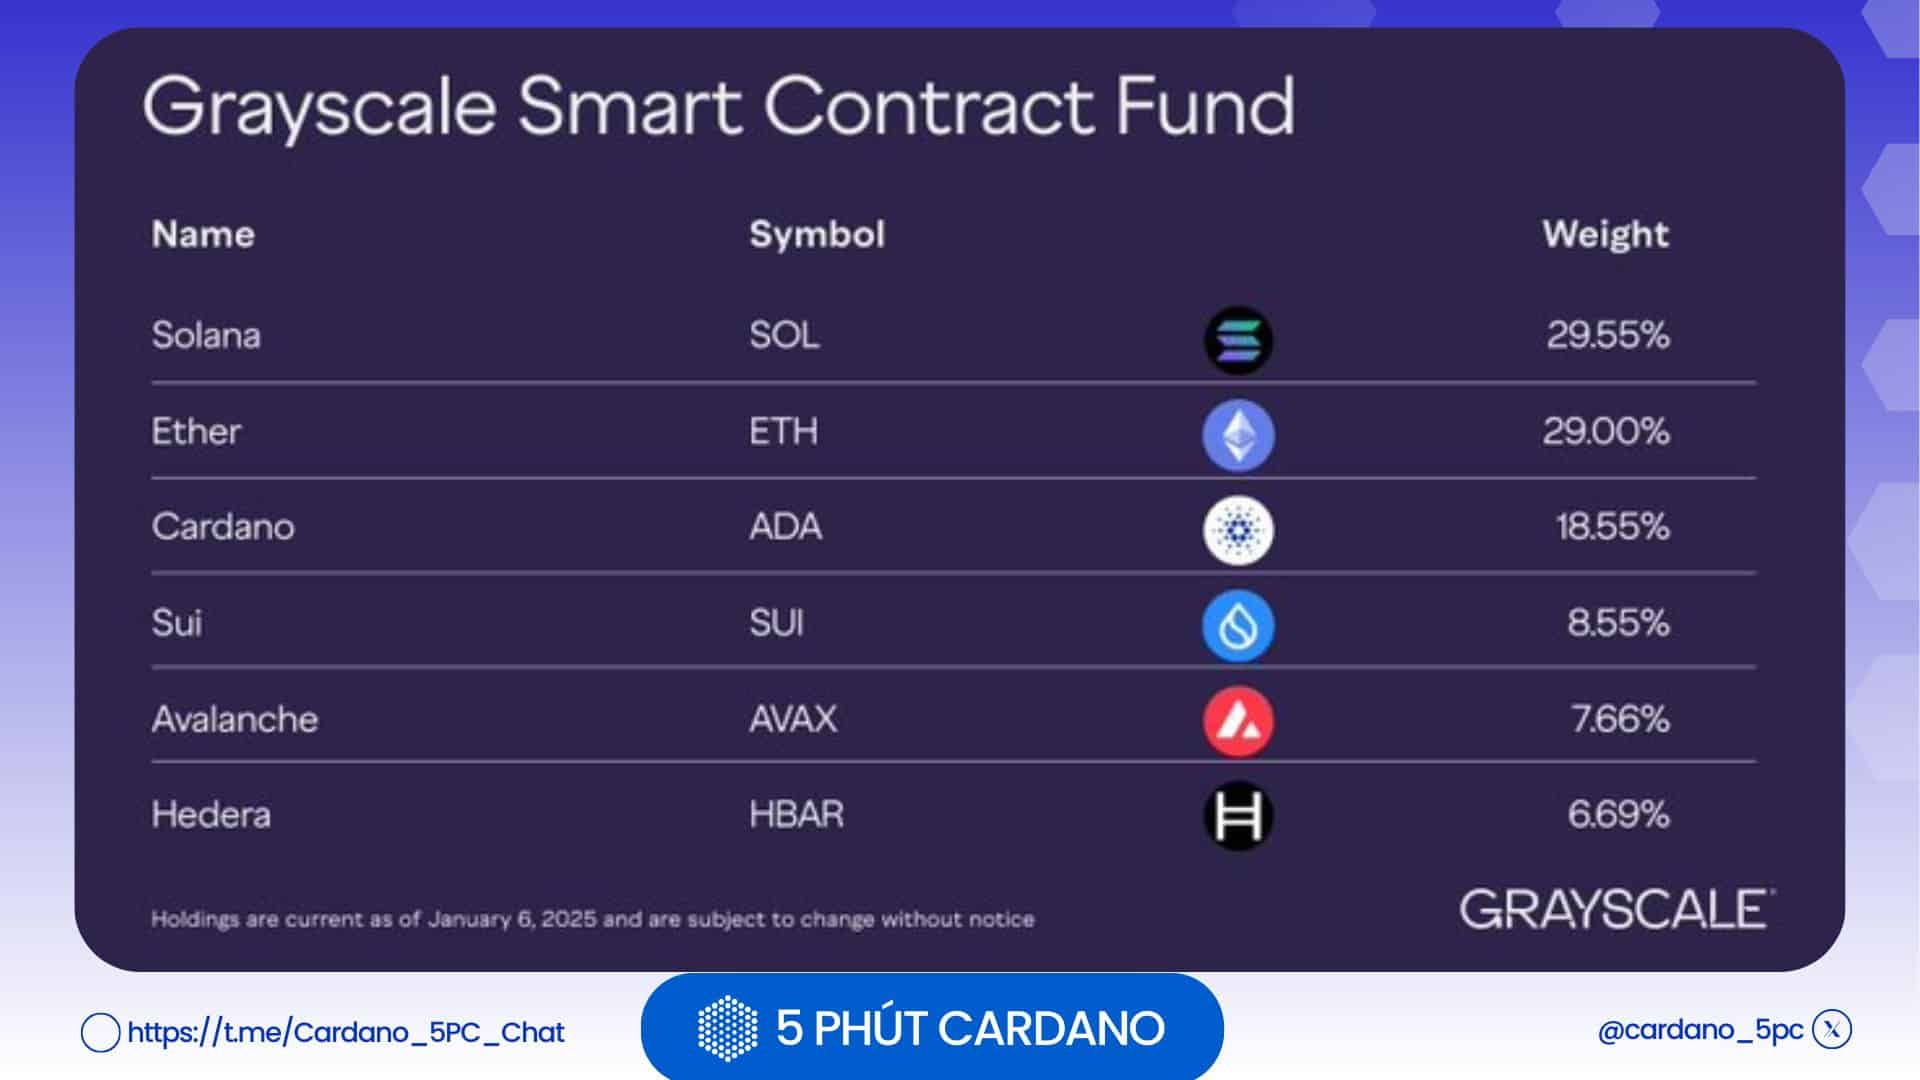Open the @cardano_5pc handle

point(1700,1030)
